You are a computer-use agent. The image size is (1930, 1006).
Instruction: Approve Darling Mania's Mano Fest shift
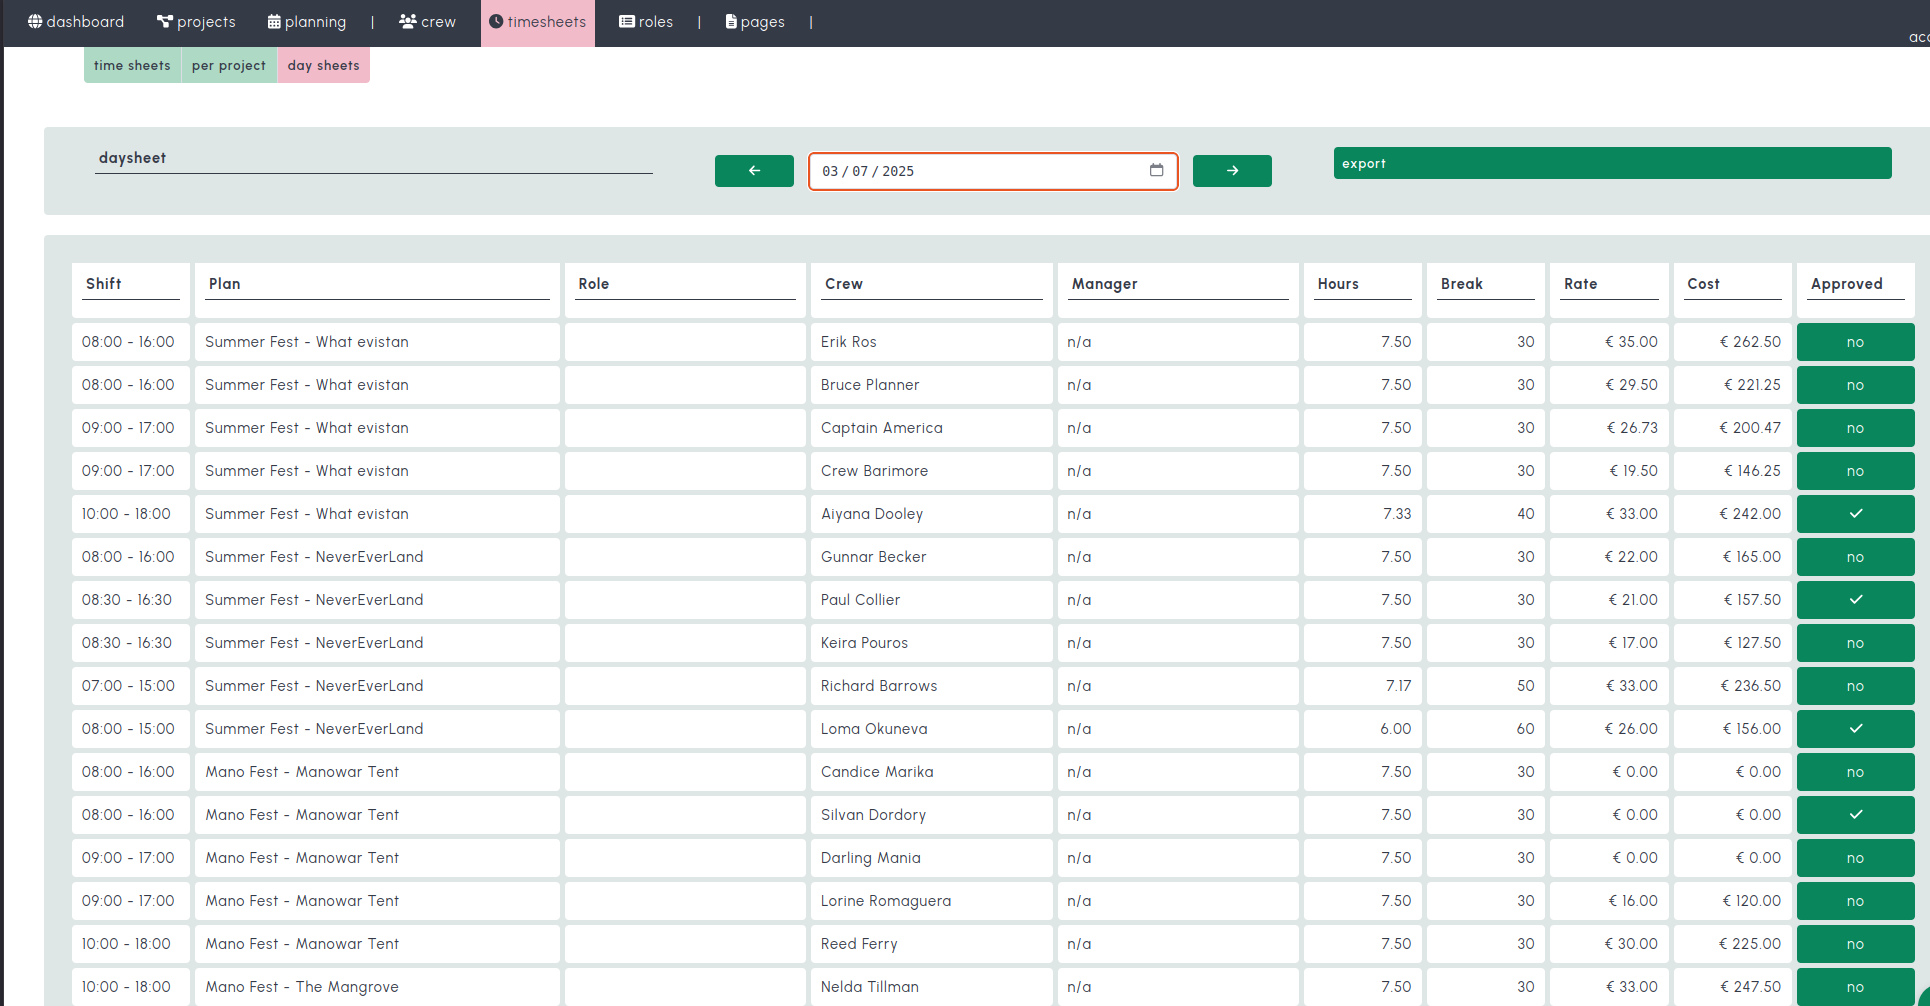pos(1855,857)
